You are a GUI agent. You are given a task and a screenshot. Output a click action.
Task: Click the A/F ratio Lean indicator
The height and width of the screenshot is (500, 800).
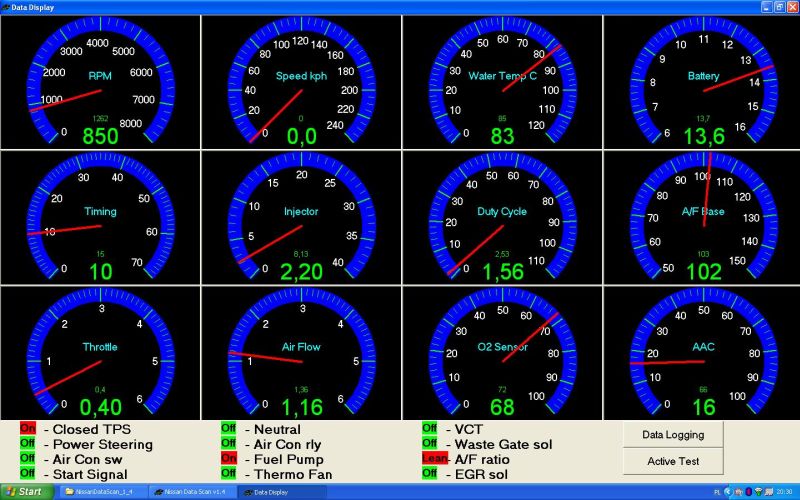(430, 458)
